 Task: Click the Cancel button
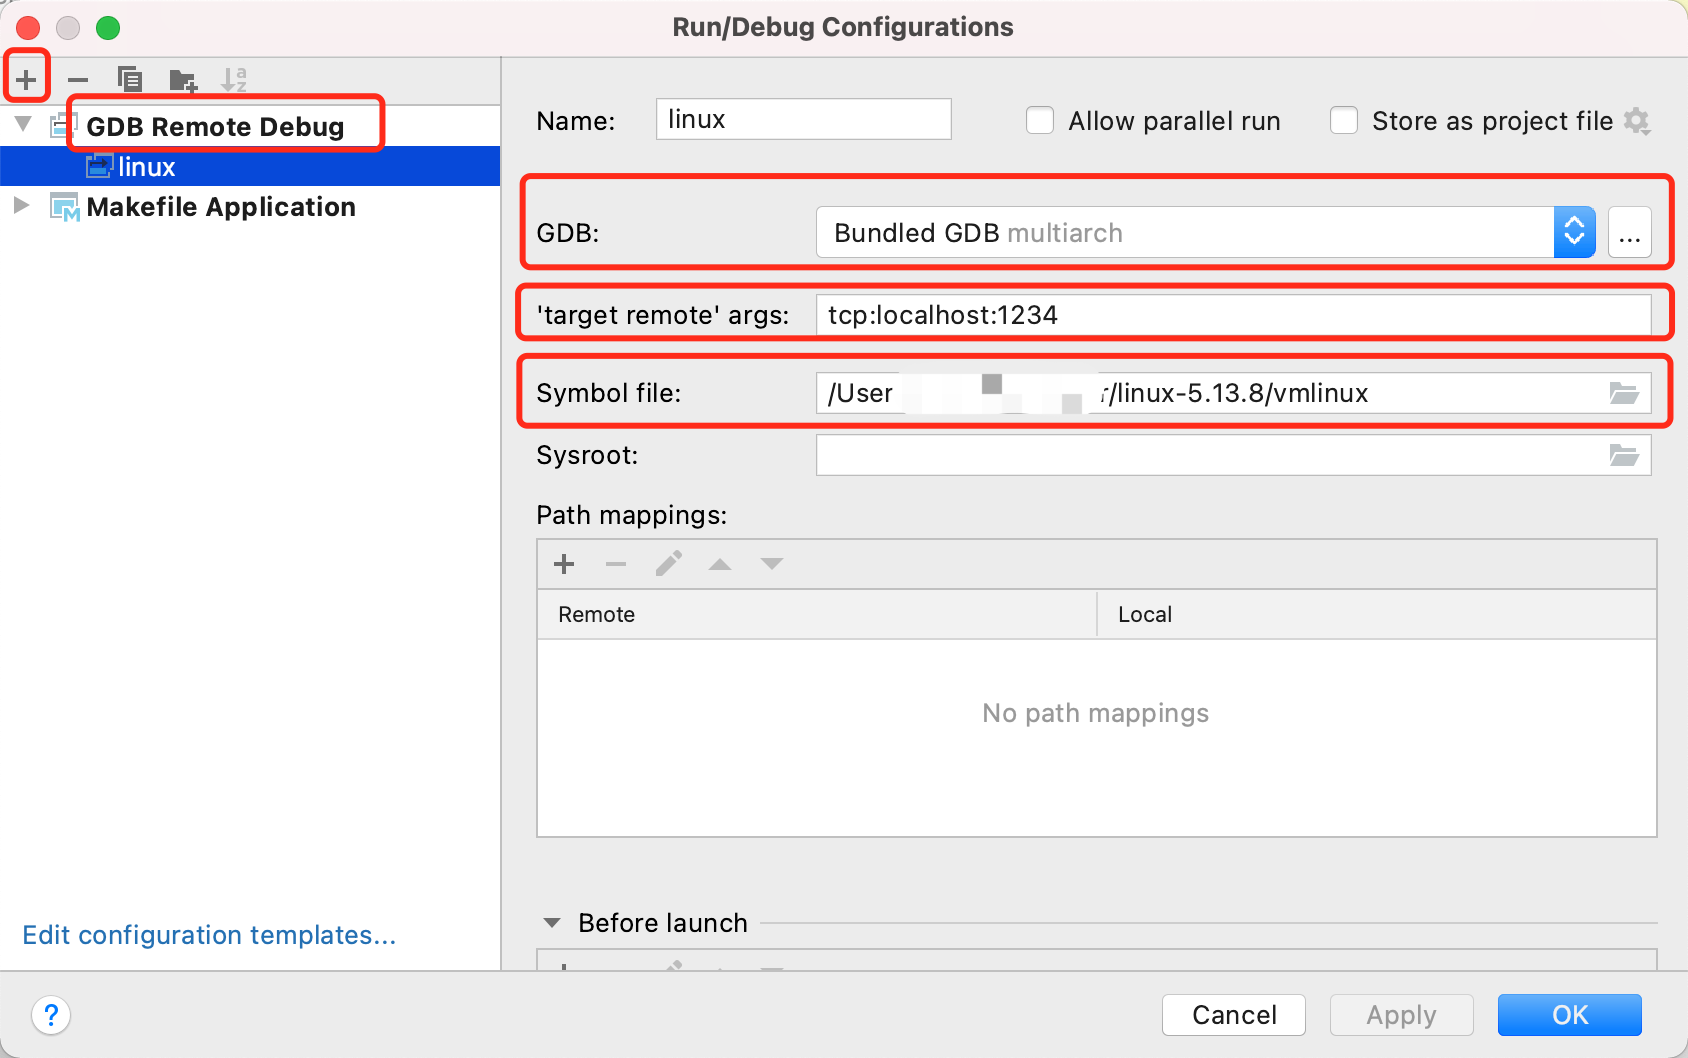(x=1233, y=1015)
